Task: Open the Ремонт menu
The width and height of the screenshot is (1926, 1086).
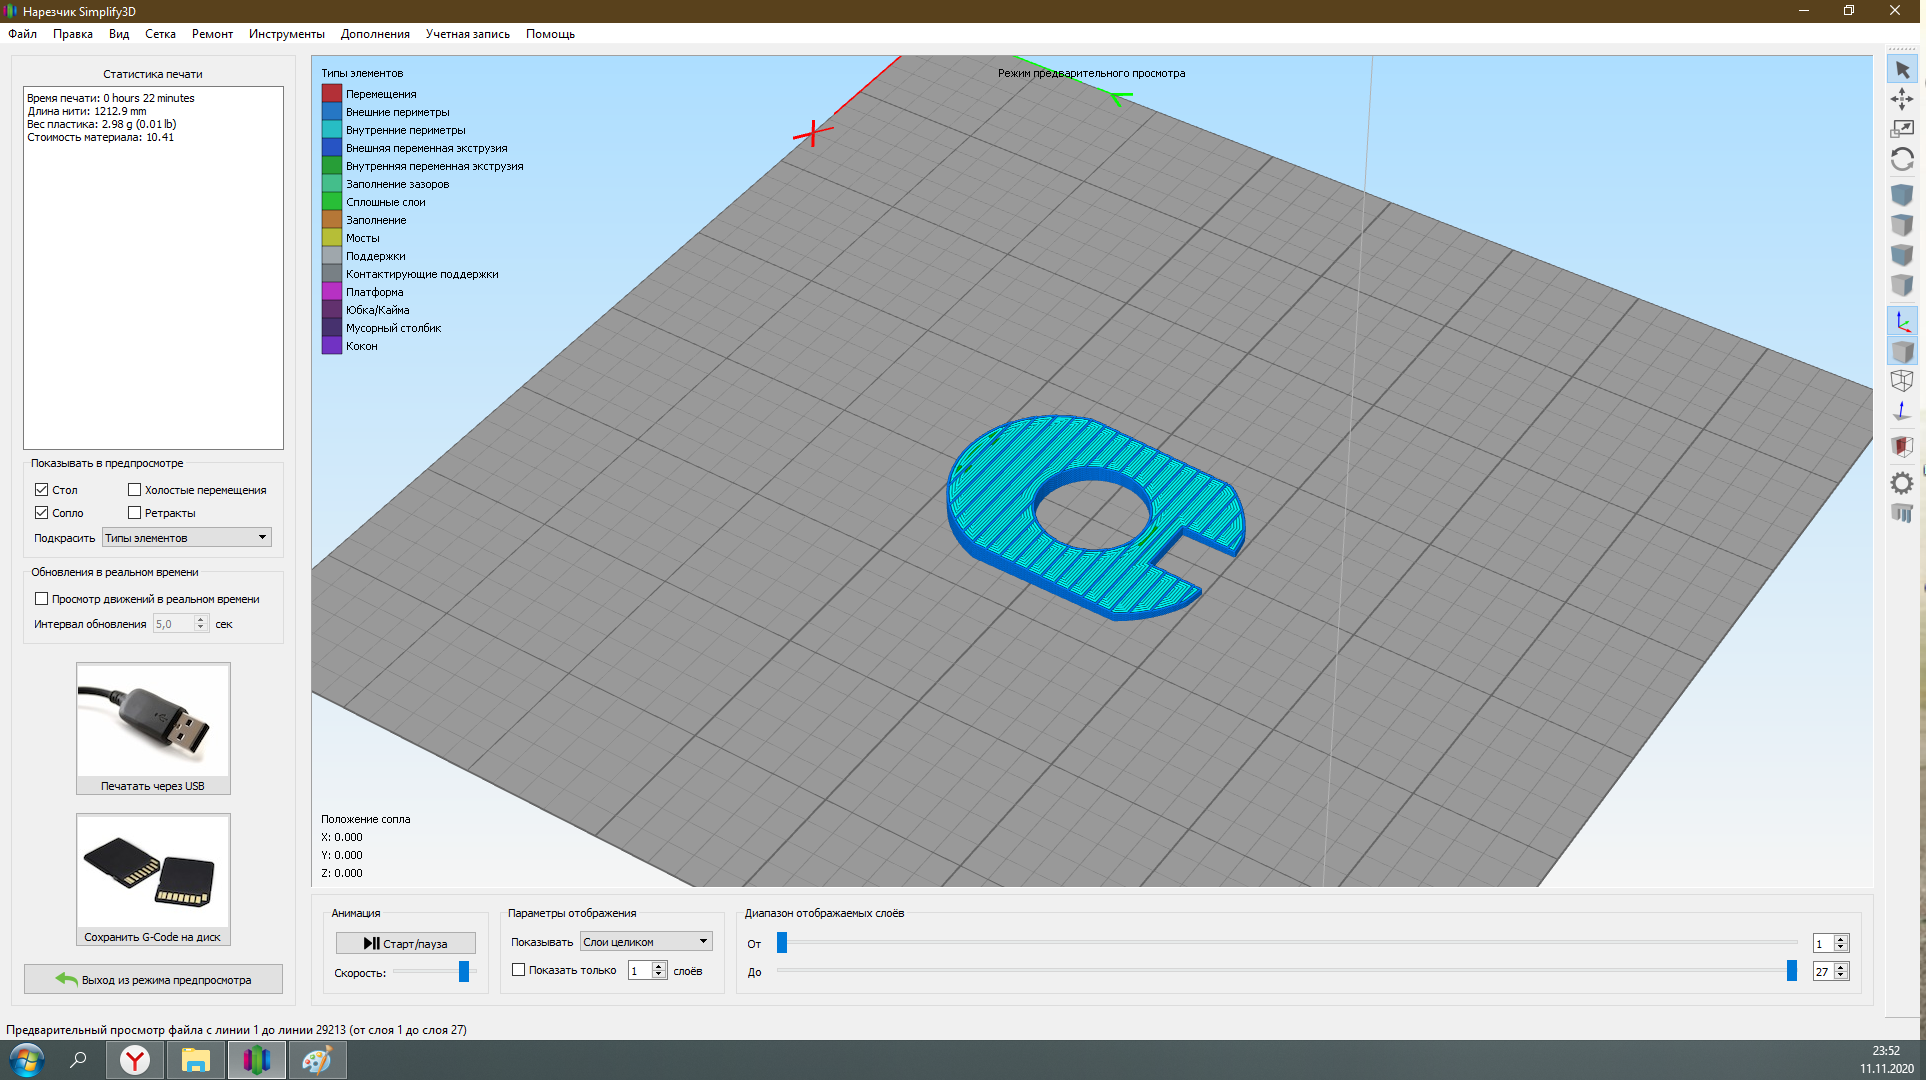Action: [x=212, y=34]
